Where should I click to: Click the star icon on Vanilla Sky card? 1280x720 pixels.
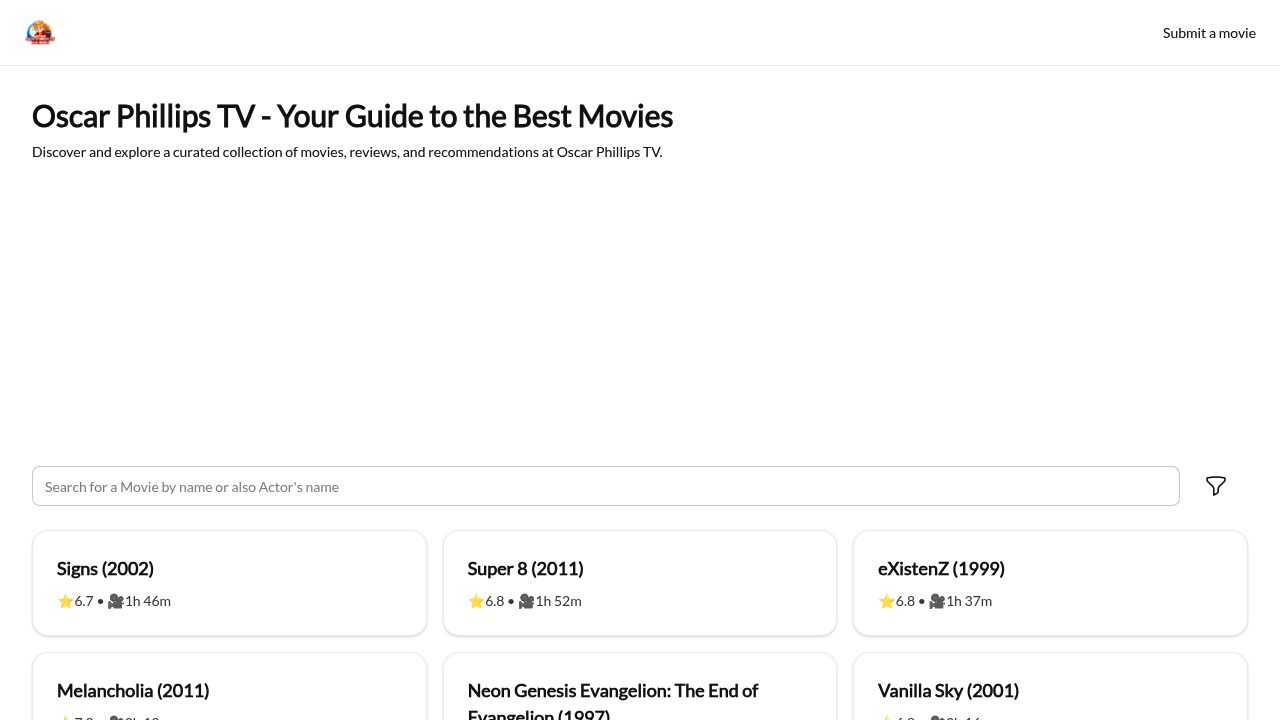[886, 718]
